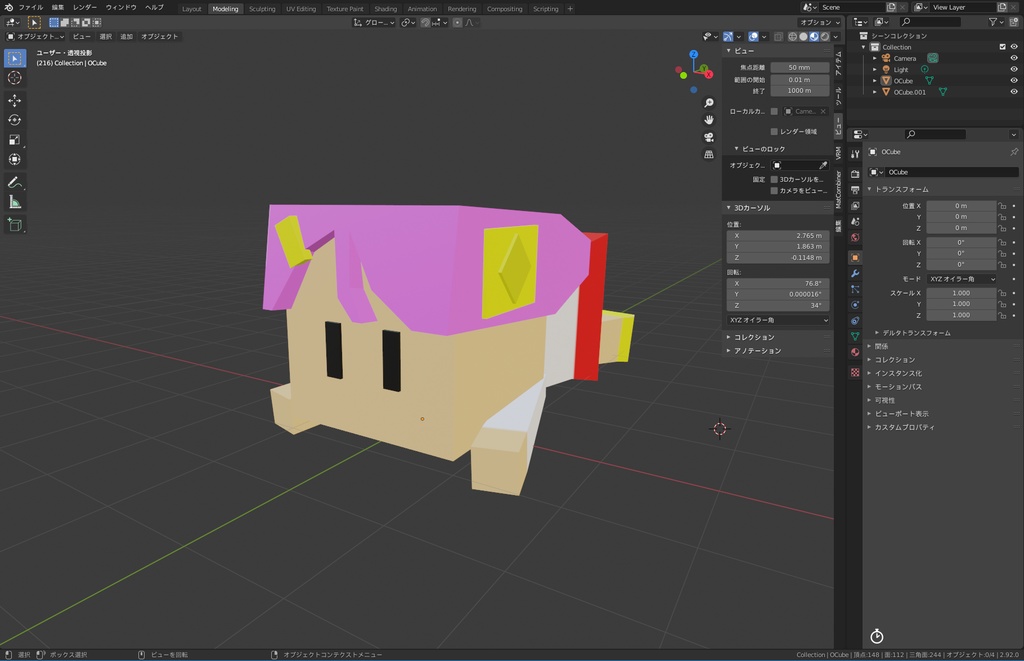Select the Annotate tool

14,182
